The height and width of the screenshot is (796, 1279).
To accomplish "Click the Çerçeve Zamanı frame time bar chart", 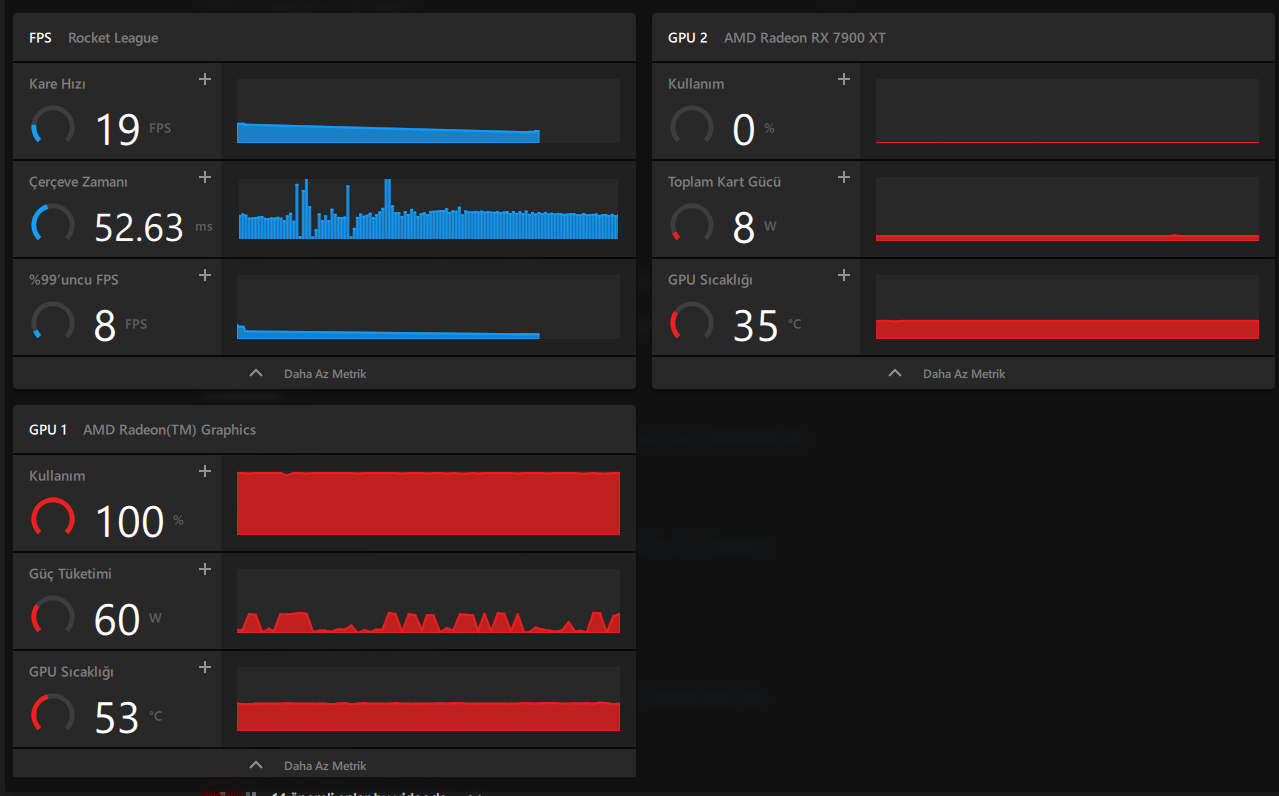I will tap(428, 209).
